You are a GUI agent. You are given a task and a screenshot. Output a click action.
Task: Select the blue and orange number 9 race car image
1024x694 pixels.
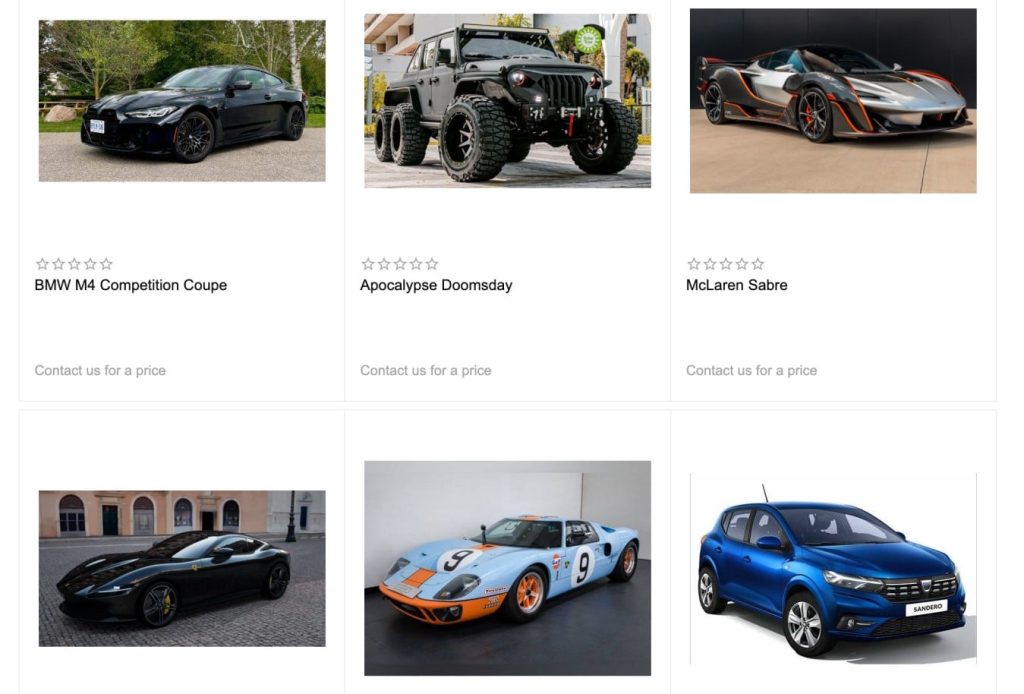pyautogui.click(x=507, y=568)
